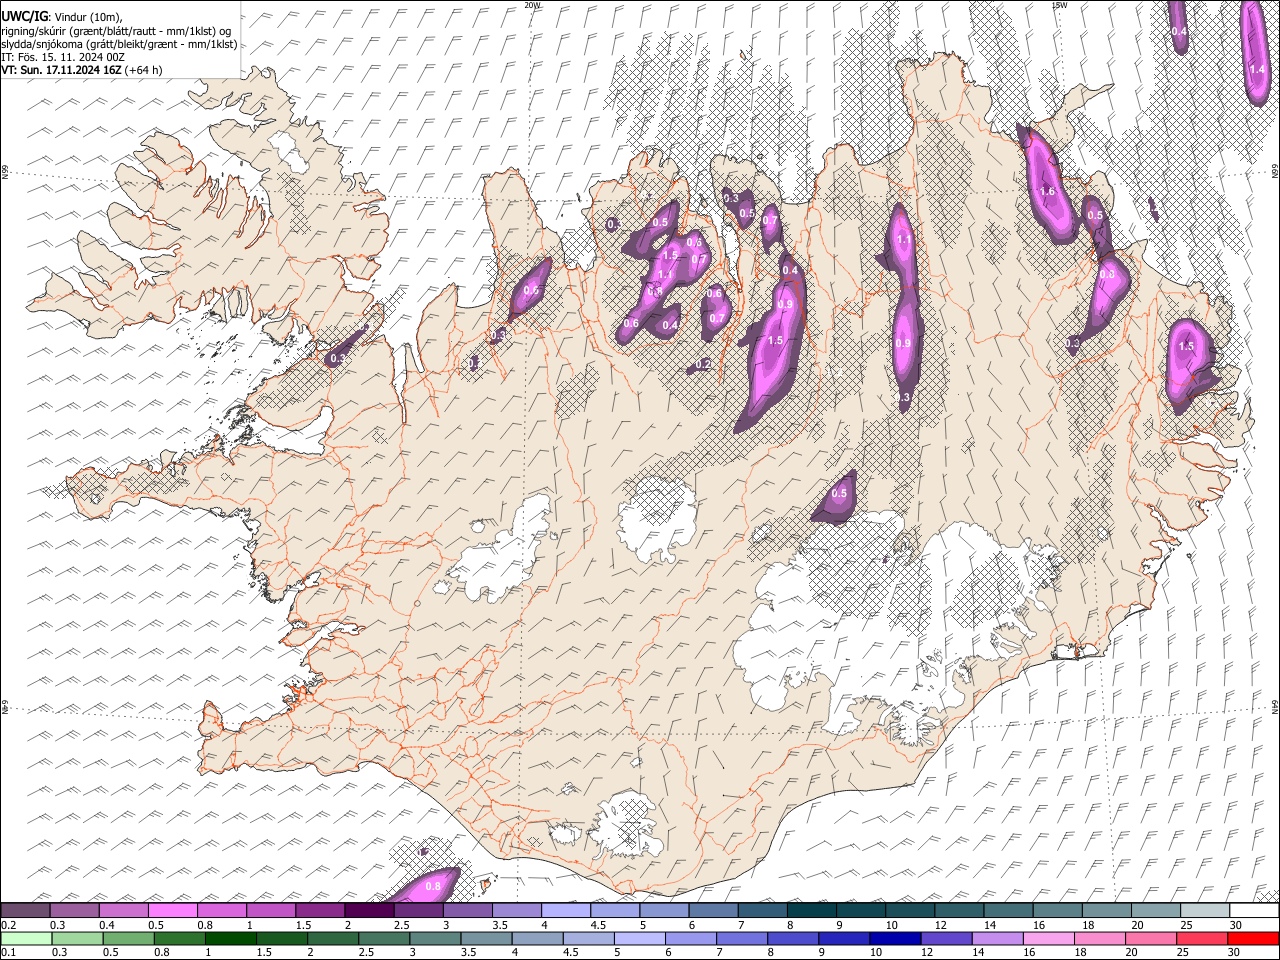Click the 0.6 value beside the 0.4 label
Image resolution: width=1280 pixels, height=960 pixels.
[631, 323]
